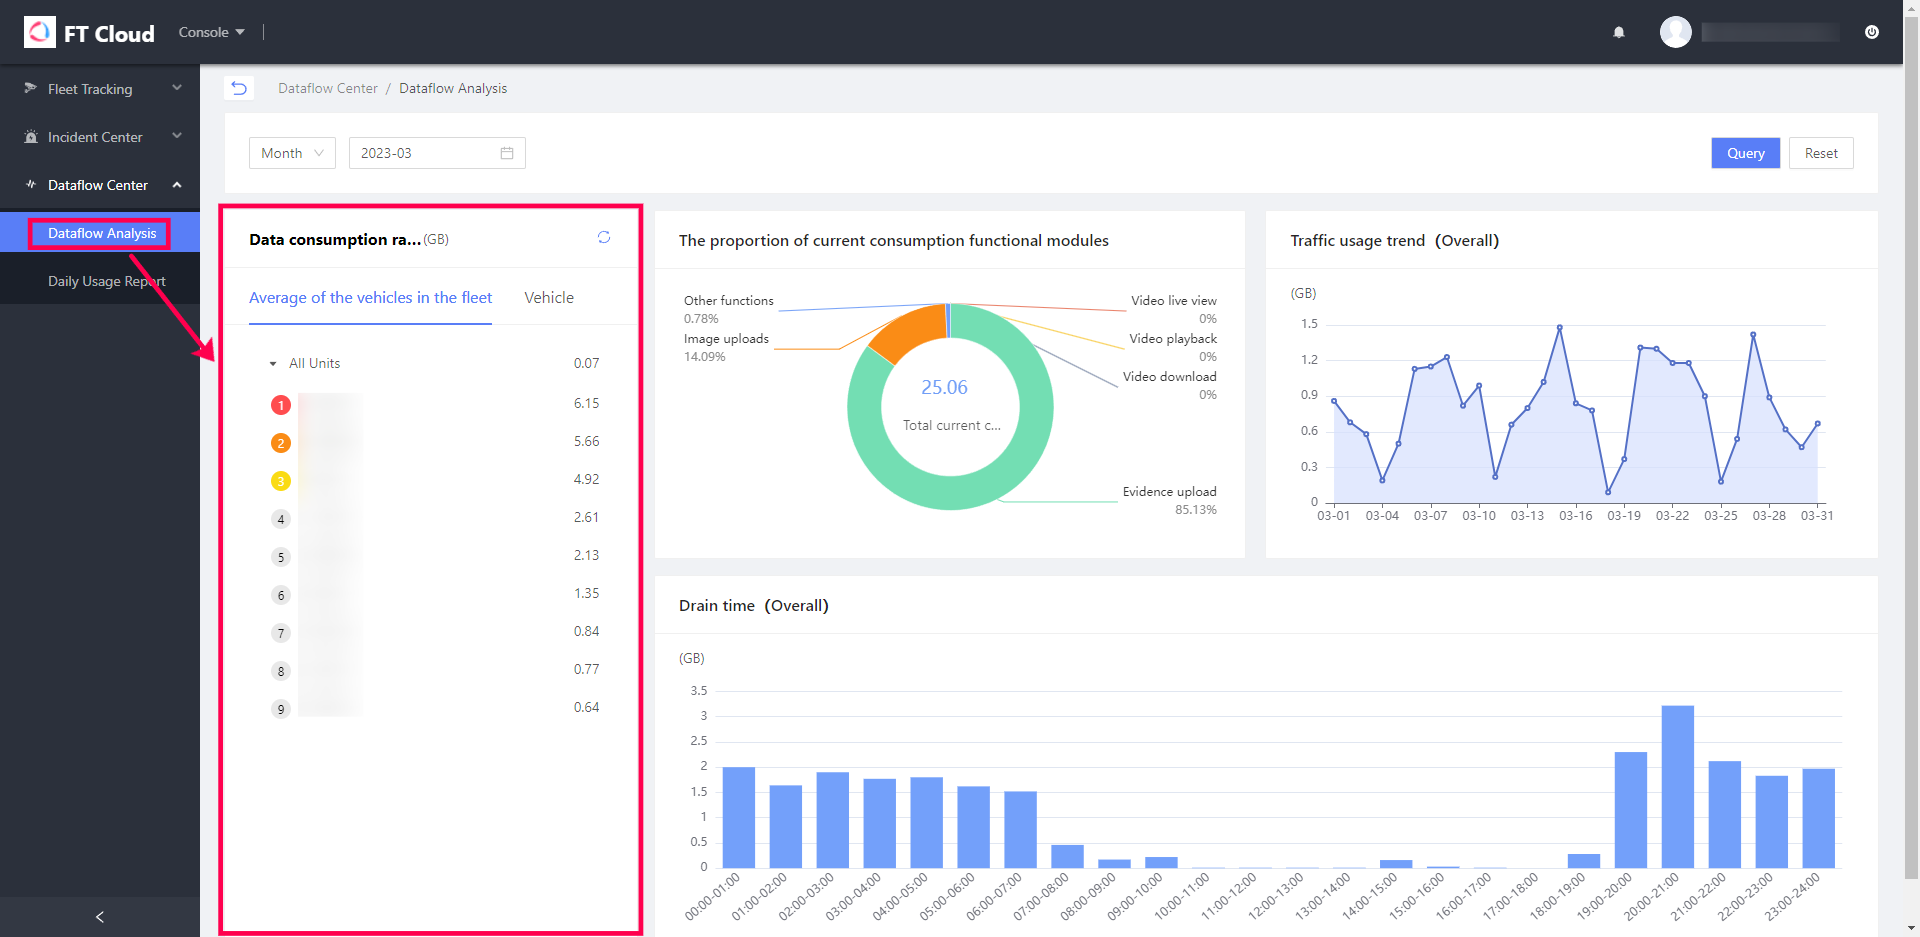Image resolution: width=1920 pixels, height=937 pixels.
Task: Select rank 6 badge
Action: coord(281,595)
